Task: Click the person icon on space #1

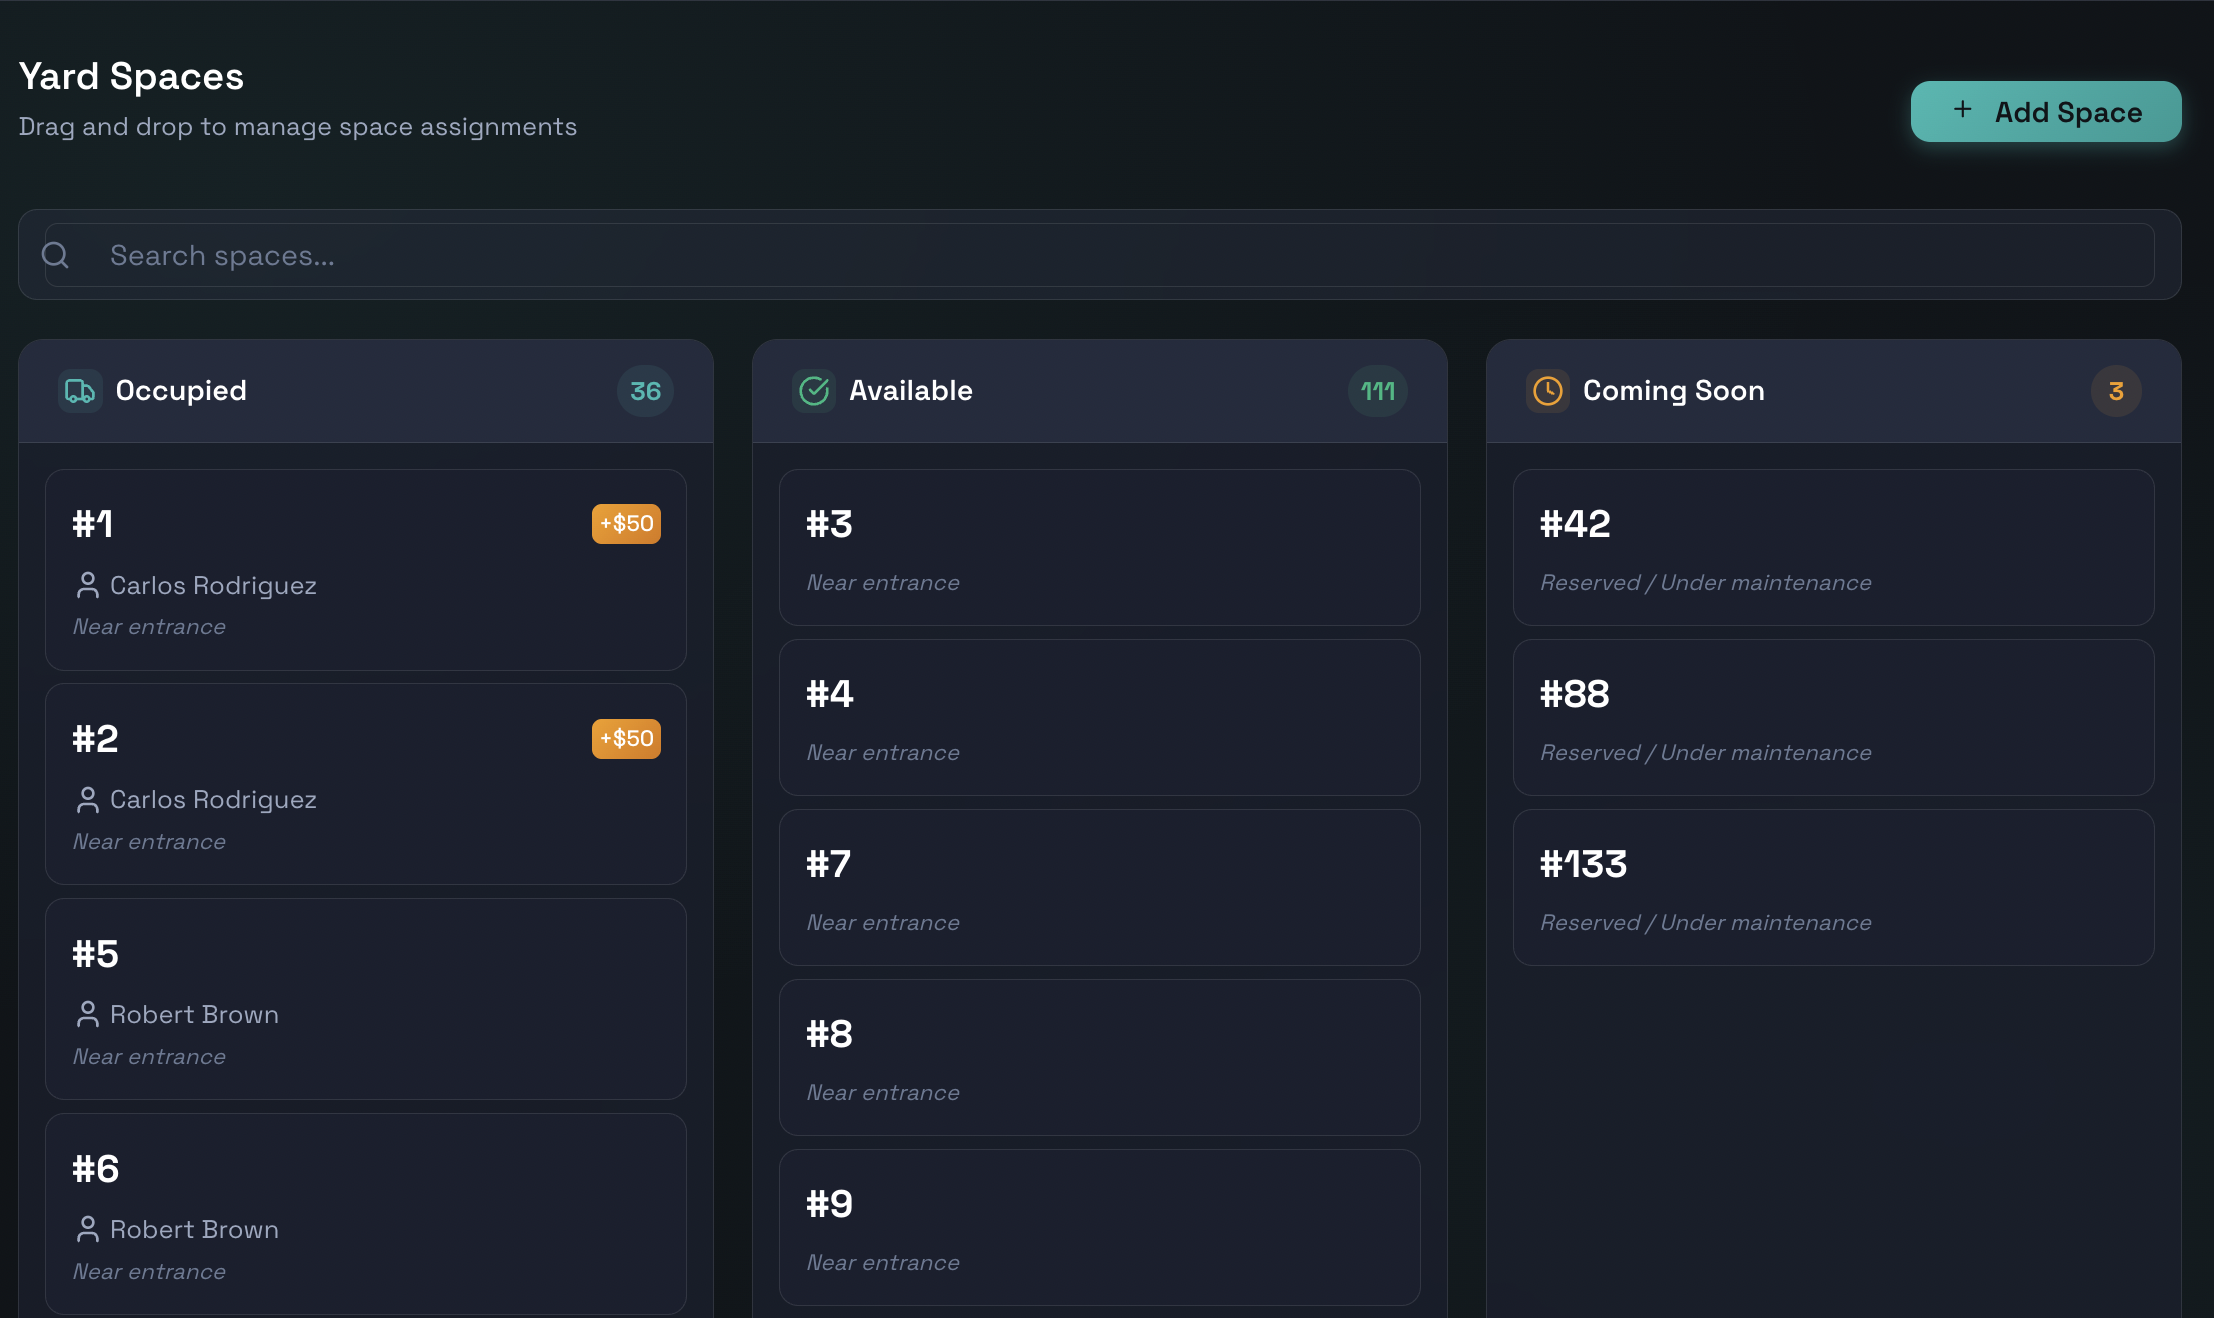Action: [x=87, y=585]
